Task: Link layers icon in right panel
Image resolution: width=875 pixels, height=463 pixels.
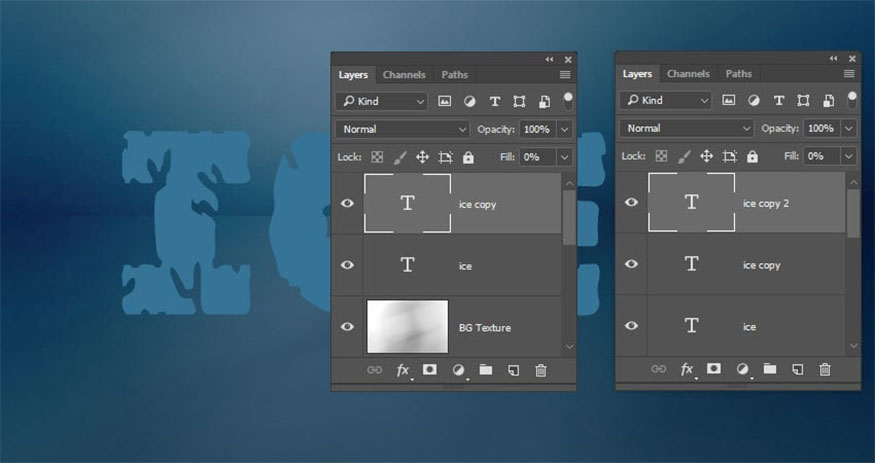Action: 658,369
